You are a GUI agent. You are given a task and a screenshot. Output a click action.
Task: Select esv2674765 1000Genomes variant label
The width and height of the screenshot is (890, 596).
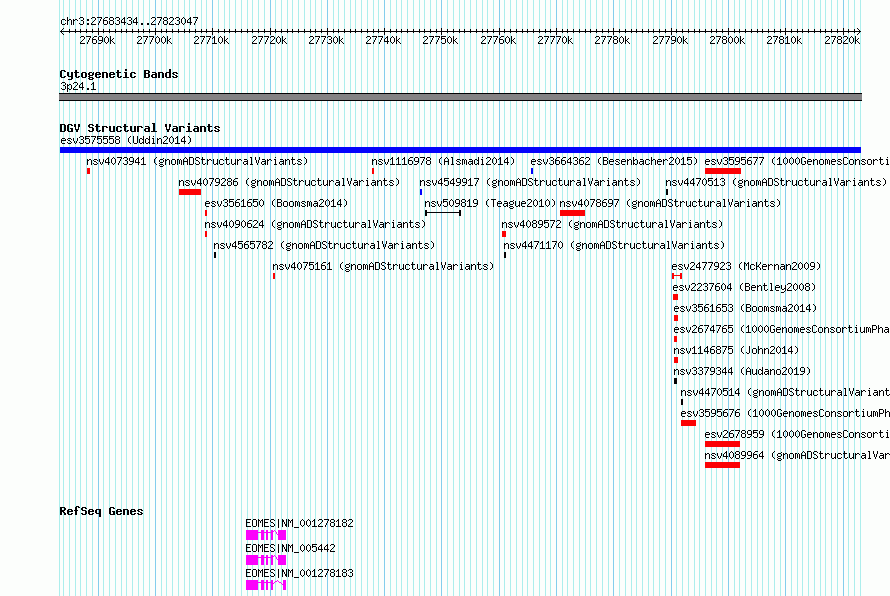pyautogui.click(x=782, y=329)
